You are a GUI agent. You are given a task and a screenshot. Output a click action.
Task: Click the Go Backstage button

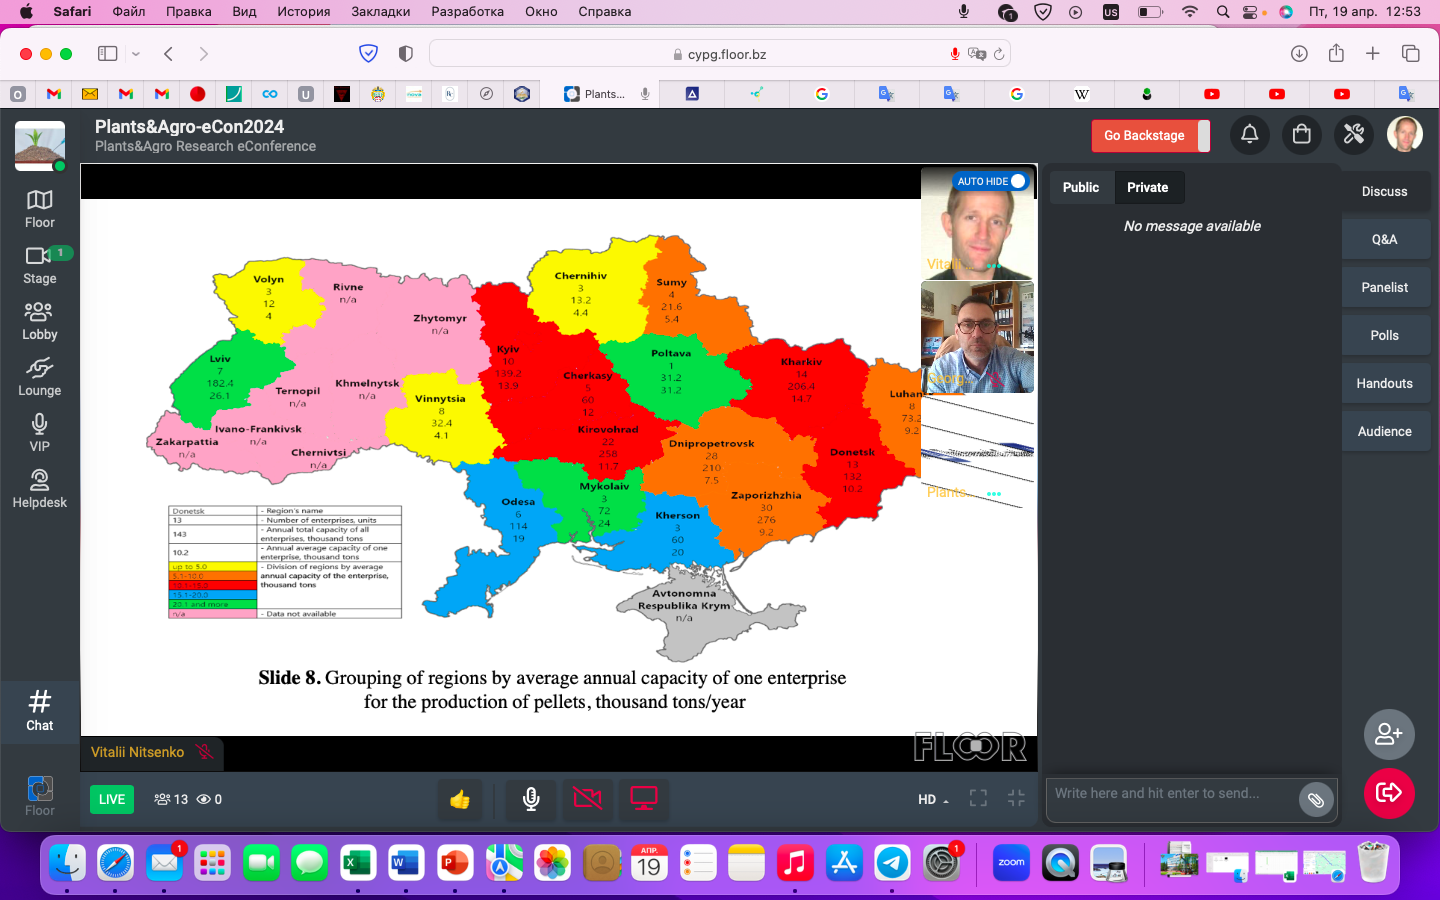click(1144, 135)
